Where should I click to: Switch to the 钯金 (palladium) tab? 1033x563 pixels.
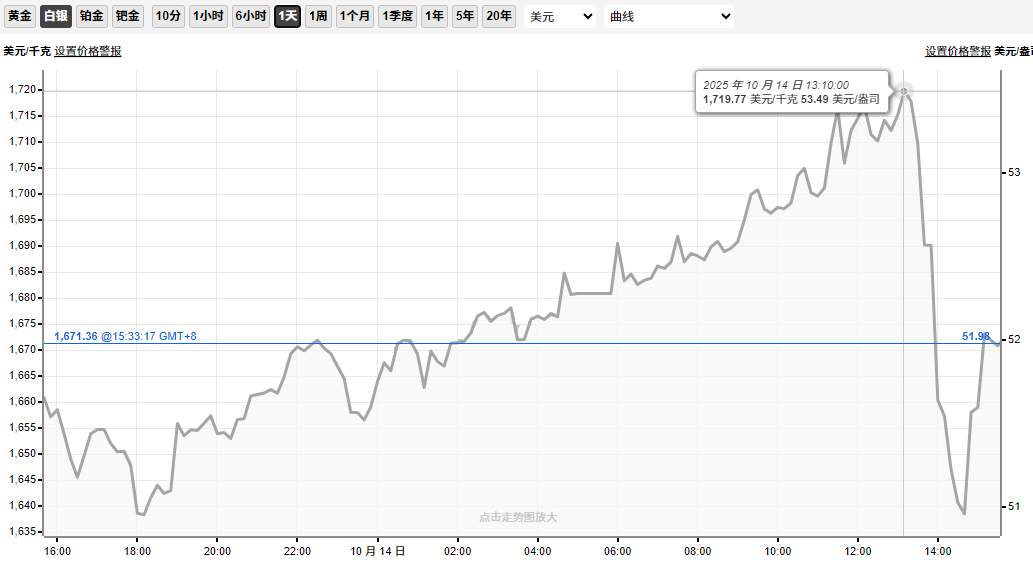click(127, 16)
